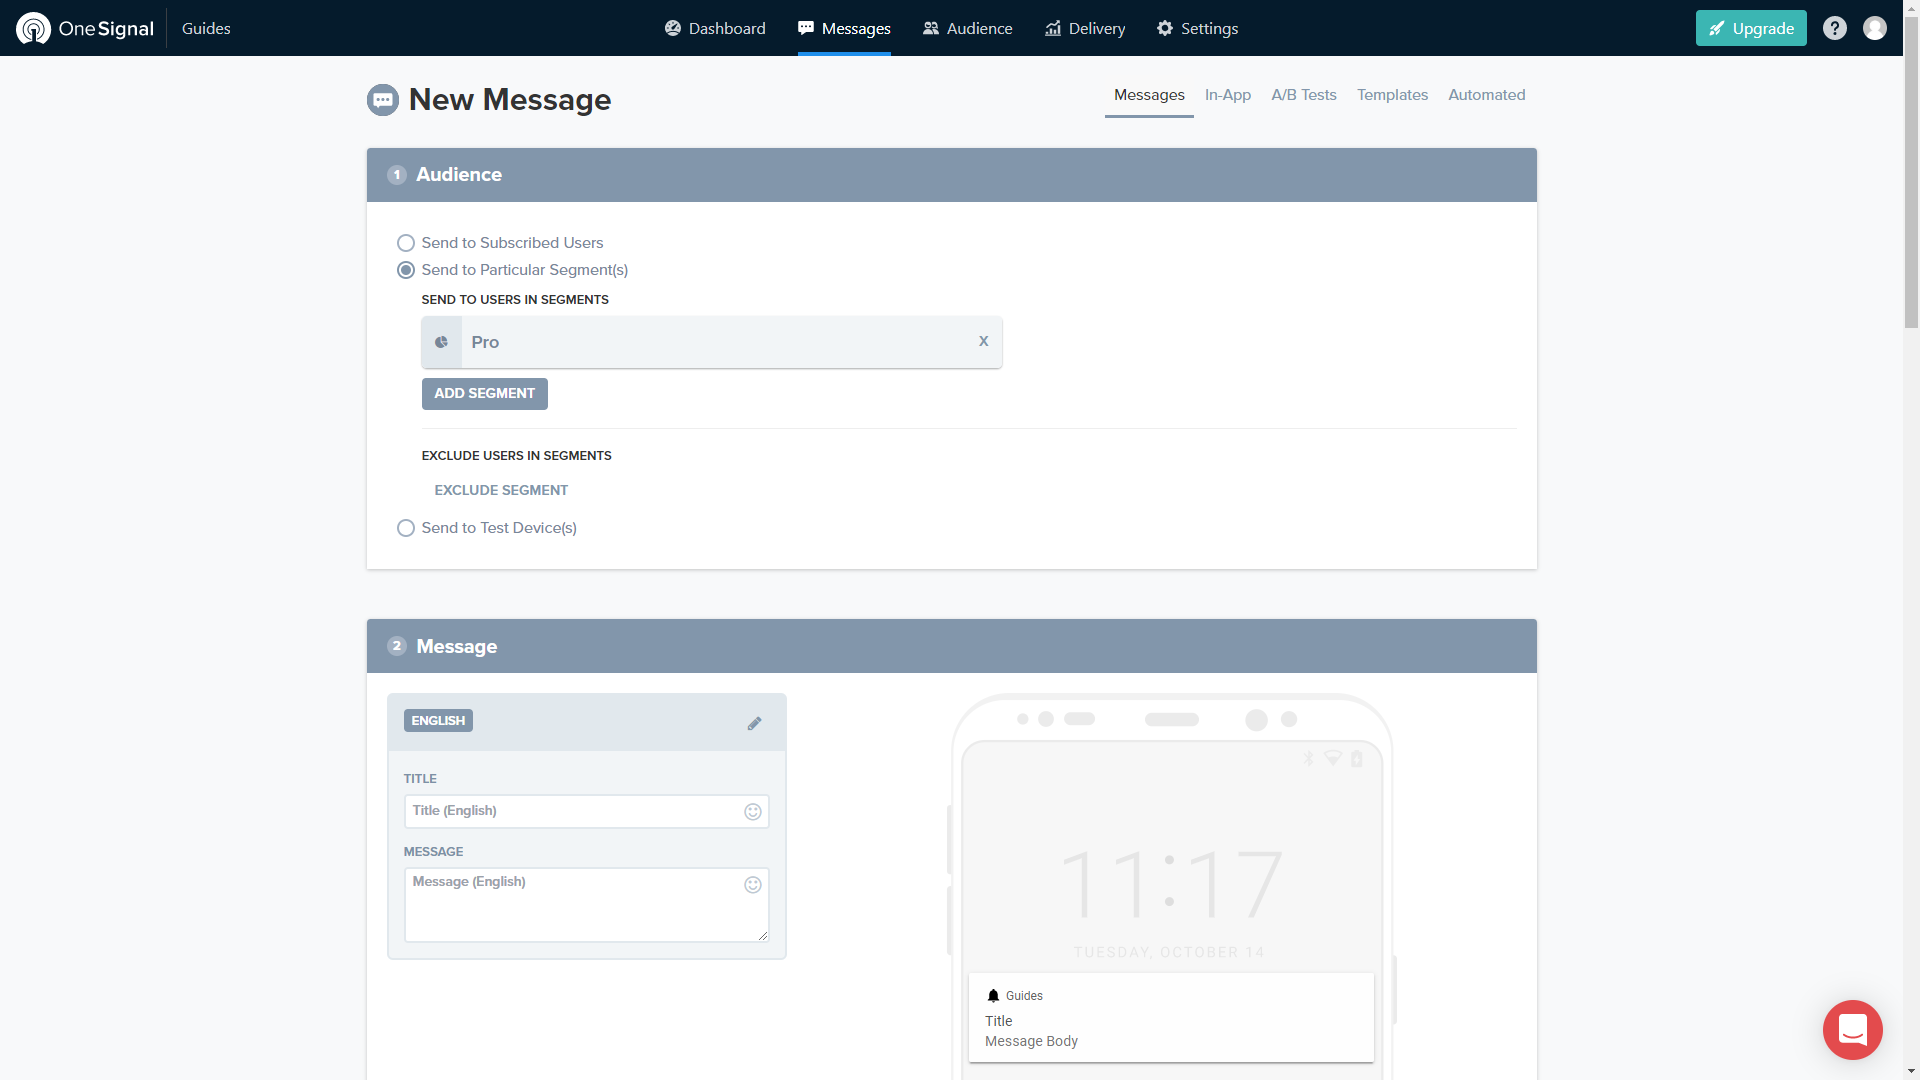The width and height of the screenshot is (1920, 1080).
Task: Select Send to Particular Segment(s) radio
Action: pos(406,270)
